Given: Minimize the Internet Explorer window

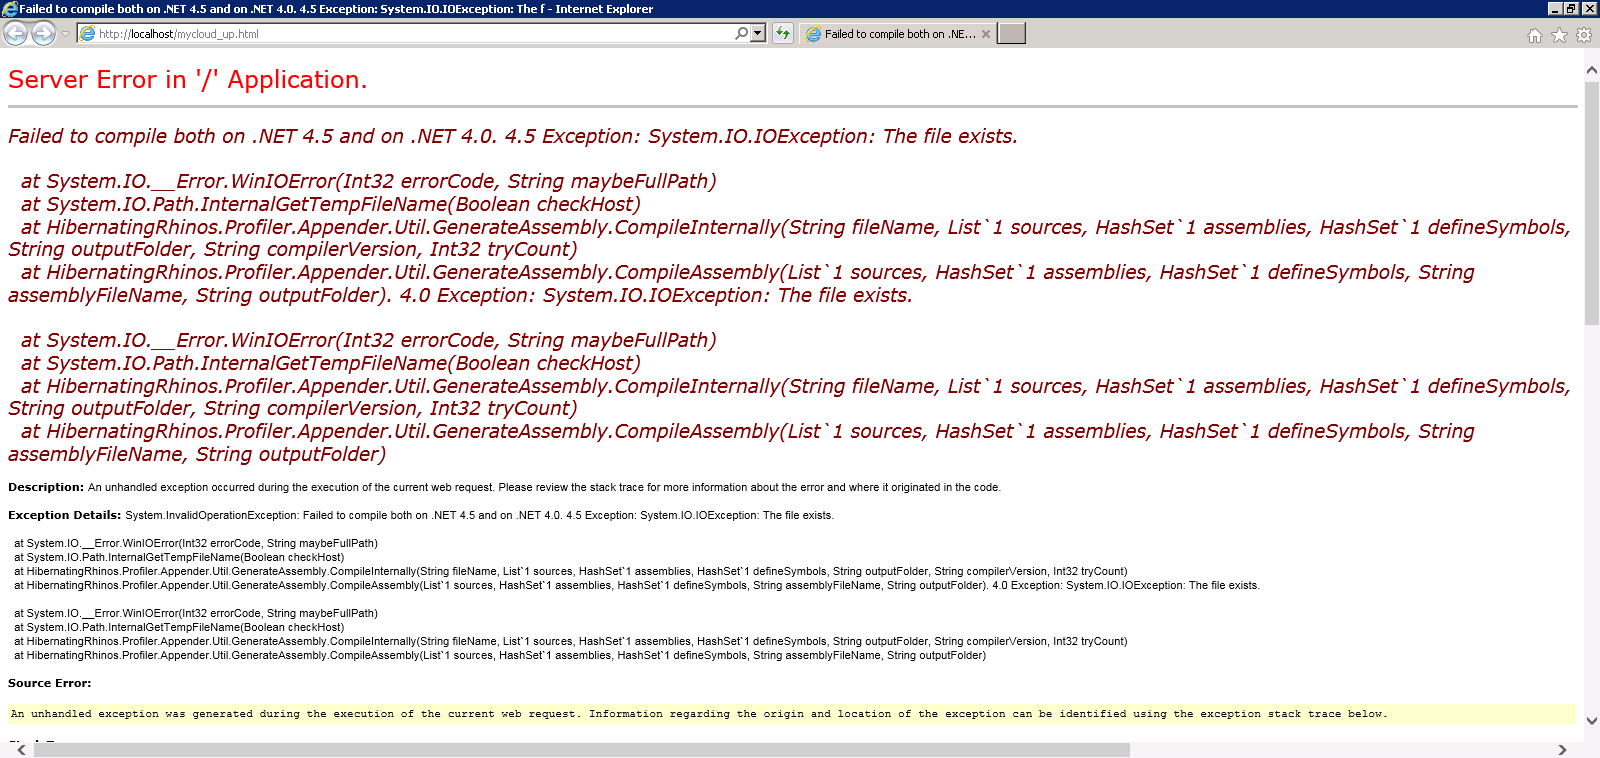Looking at the screenshot, I should point(1555,8).
